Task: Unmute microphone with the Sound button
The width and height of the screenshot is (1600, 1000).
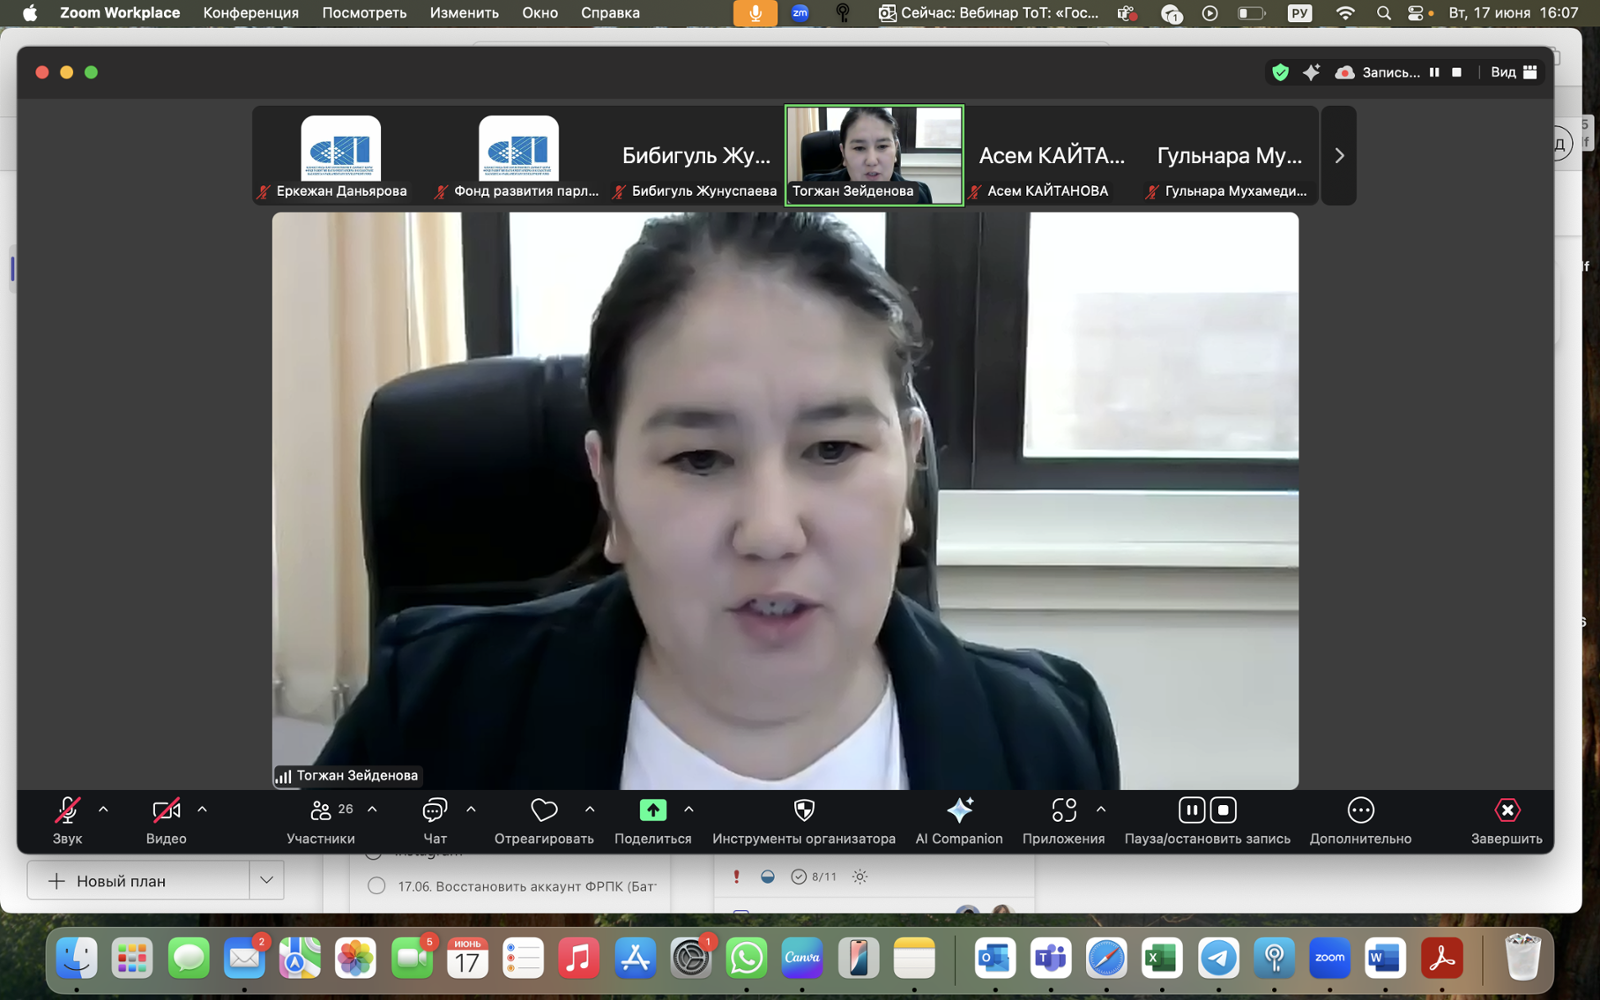Action: pyautogui.click(x=67, y=810)
